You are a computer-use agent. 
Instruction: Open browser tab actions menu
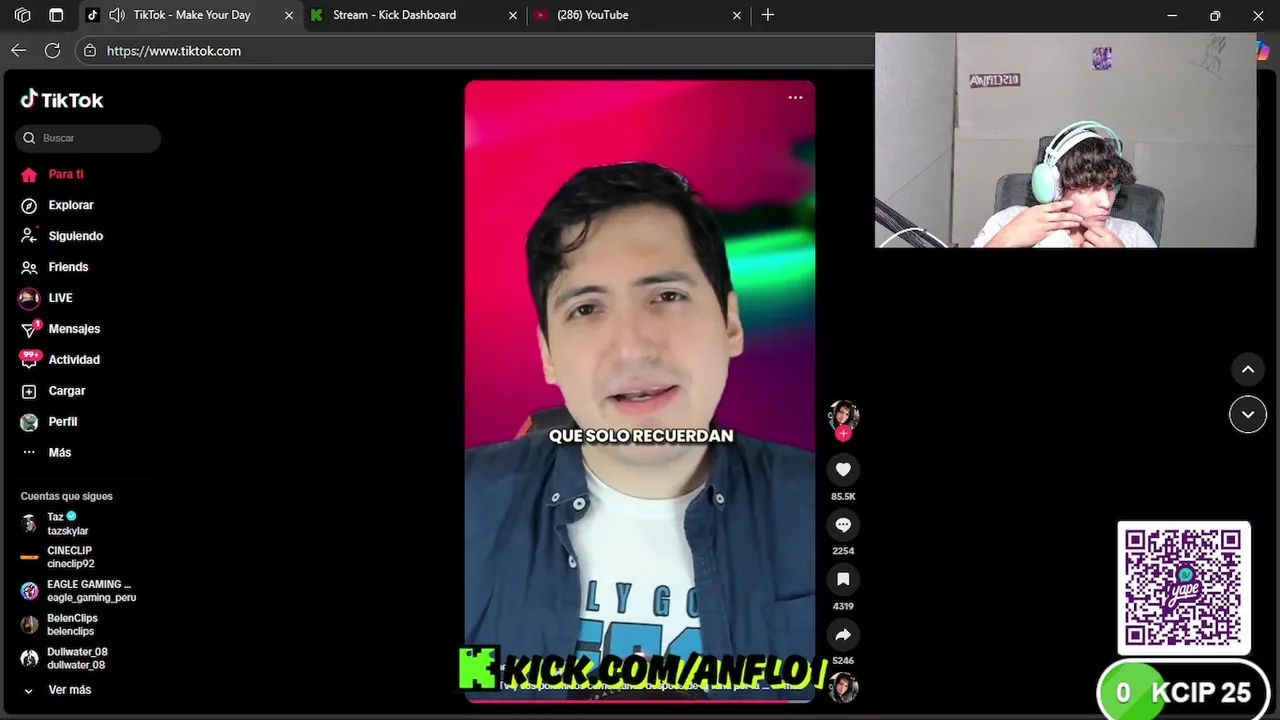point(56,15)
